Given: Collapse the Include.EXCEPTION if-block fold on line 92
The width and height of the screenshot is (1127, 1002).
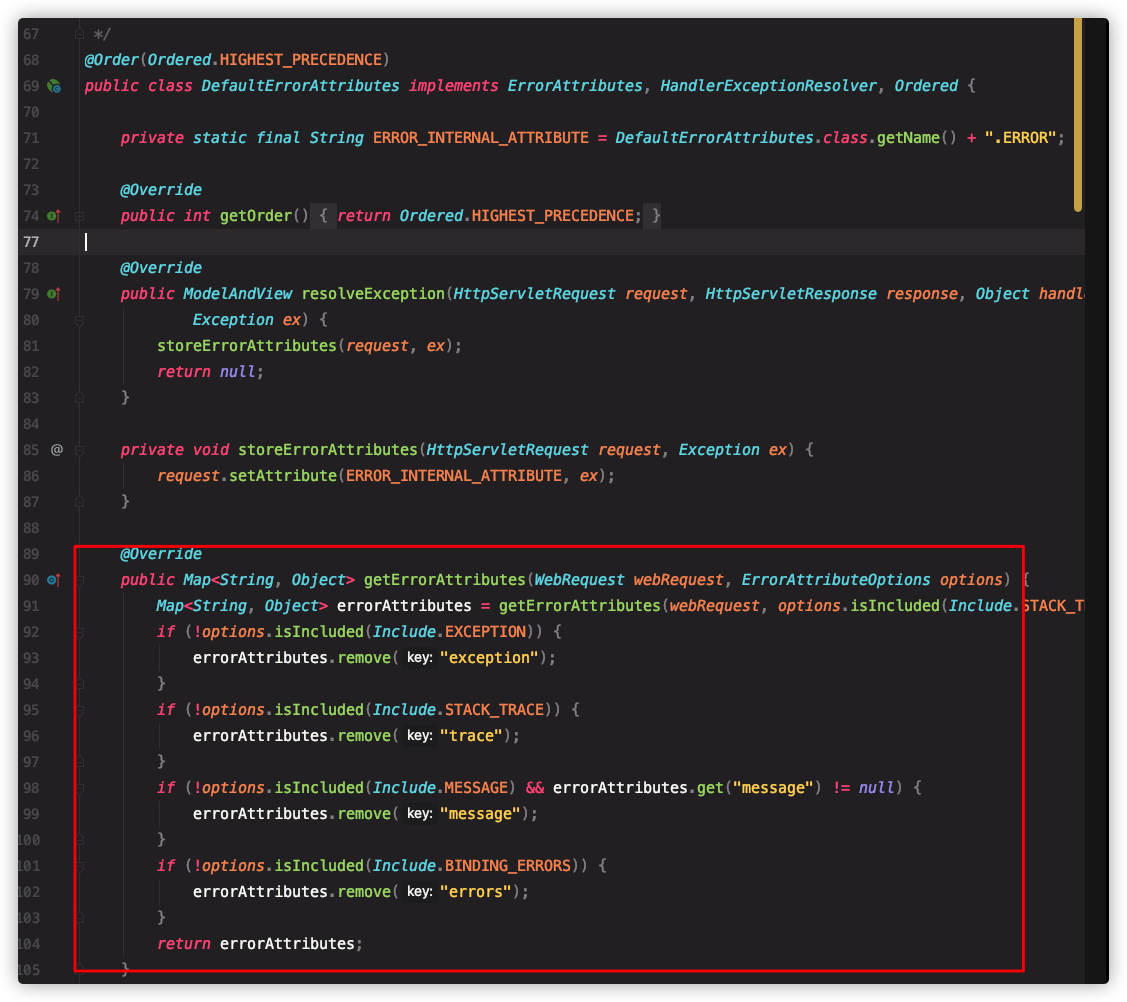Looking at the screenshot, I should [x=79, y=632].
